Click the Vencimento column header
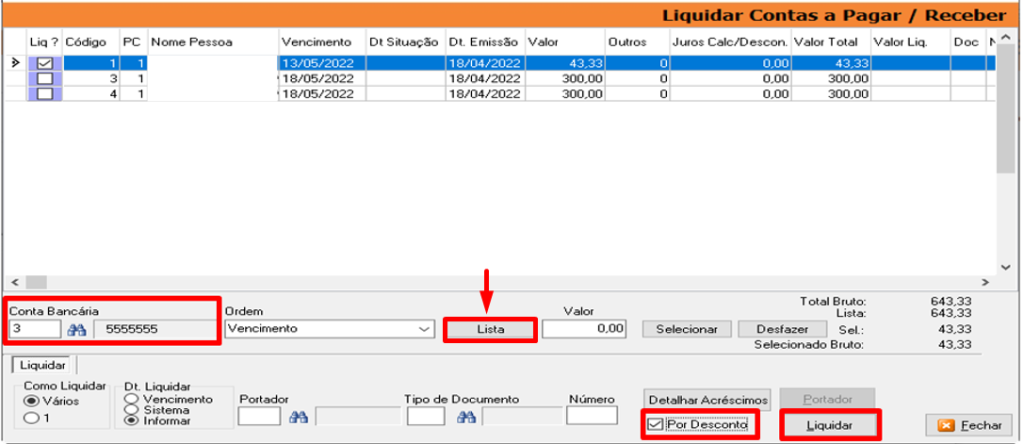This screenshot has width=1024, height=444. point(317,42)
